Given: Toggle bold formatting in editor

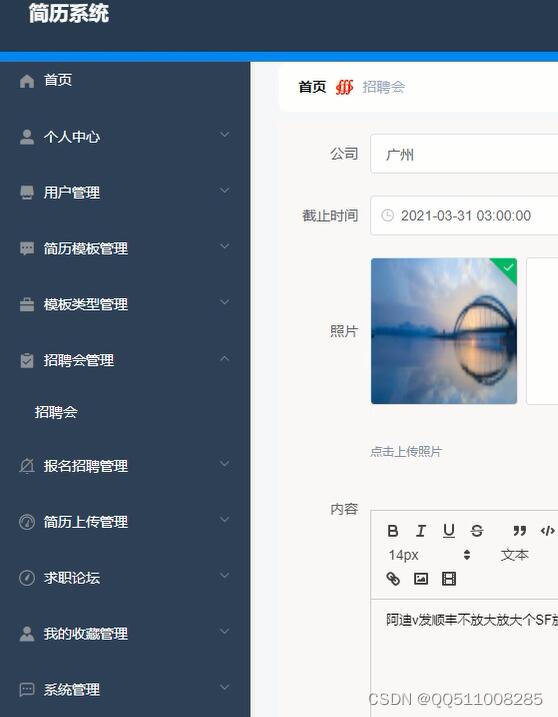Looking at the screenshot, I should pos(392,531).
